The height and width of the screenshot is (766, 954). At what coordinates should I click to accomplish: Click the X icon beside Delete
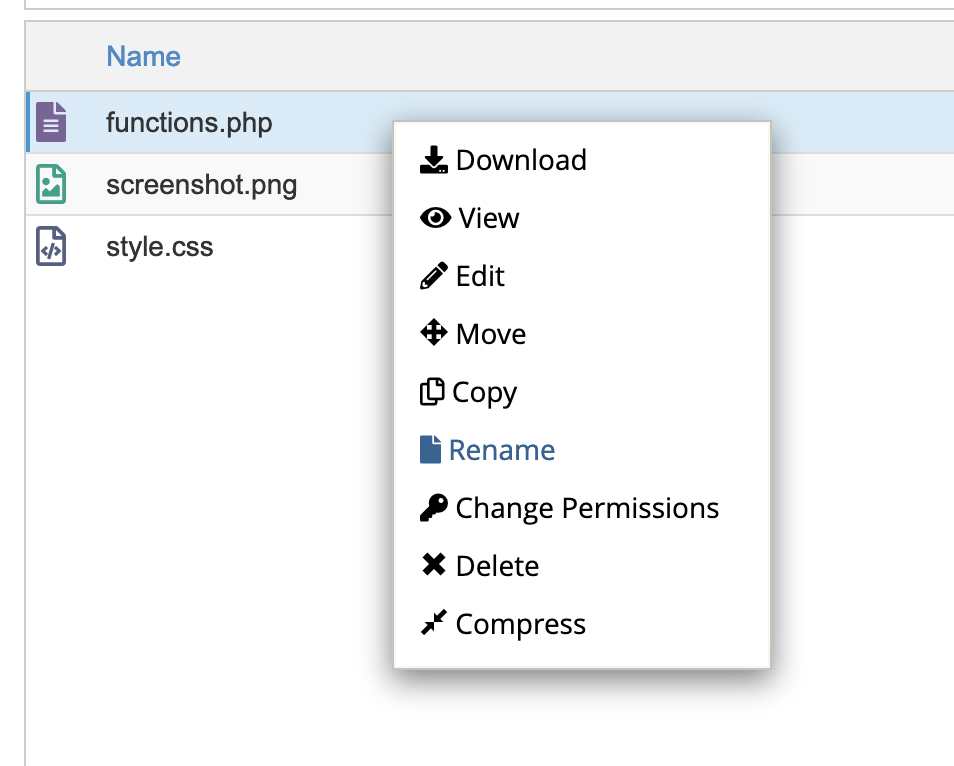coord(434,565)
